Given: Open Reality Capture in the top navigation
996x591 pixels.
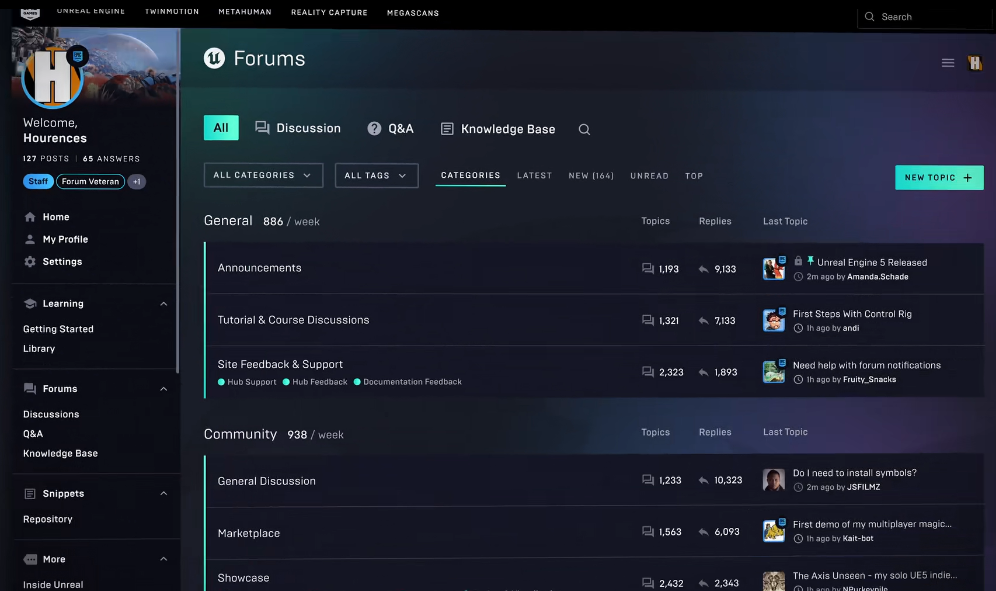Looking at the screenshot, I should (329, 12).
